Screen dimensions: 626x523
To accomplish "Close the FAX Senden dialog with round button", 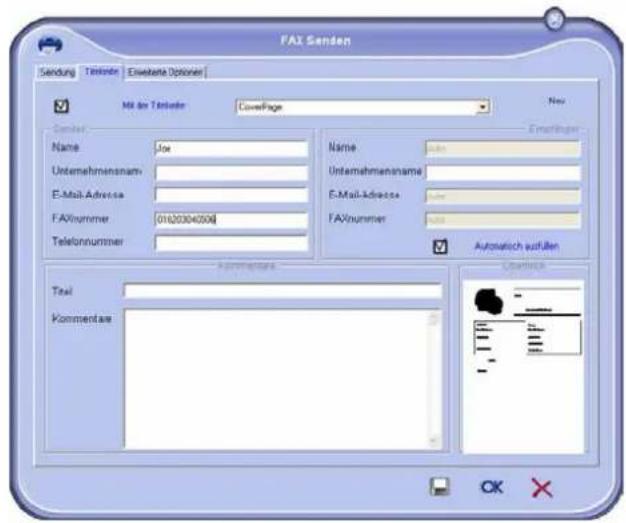I will (554, 20).
